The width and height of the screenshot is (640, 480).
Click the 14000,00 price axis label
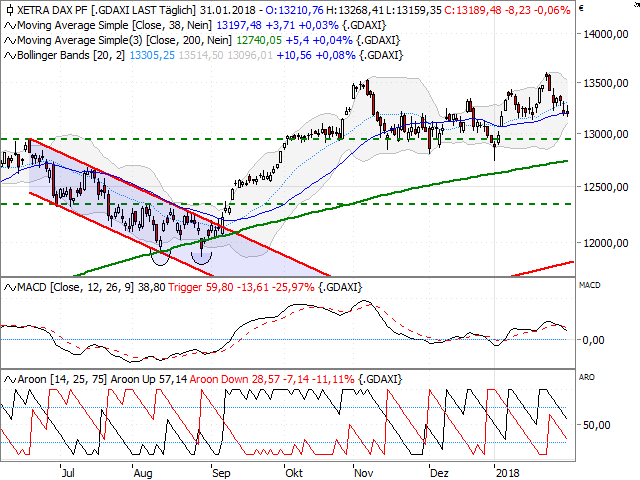tap(605, 34)
